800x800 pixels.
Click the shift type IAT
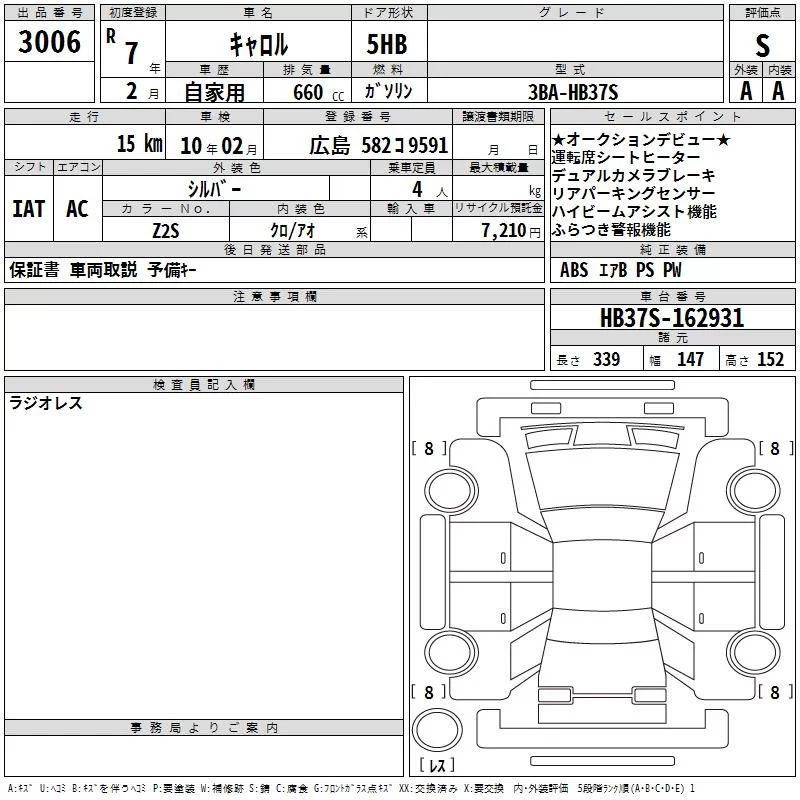pos(29,209)
